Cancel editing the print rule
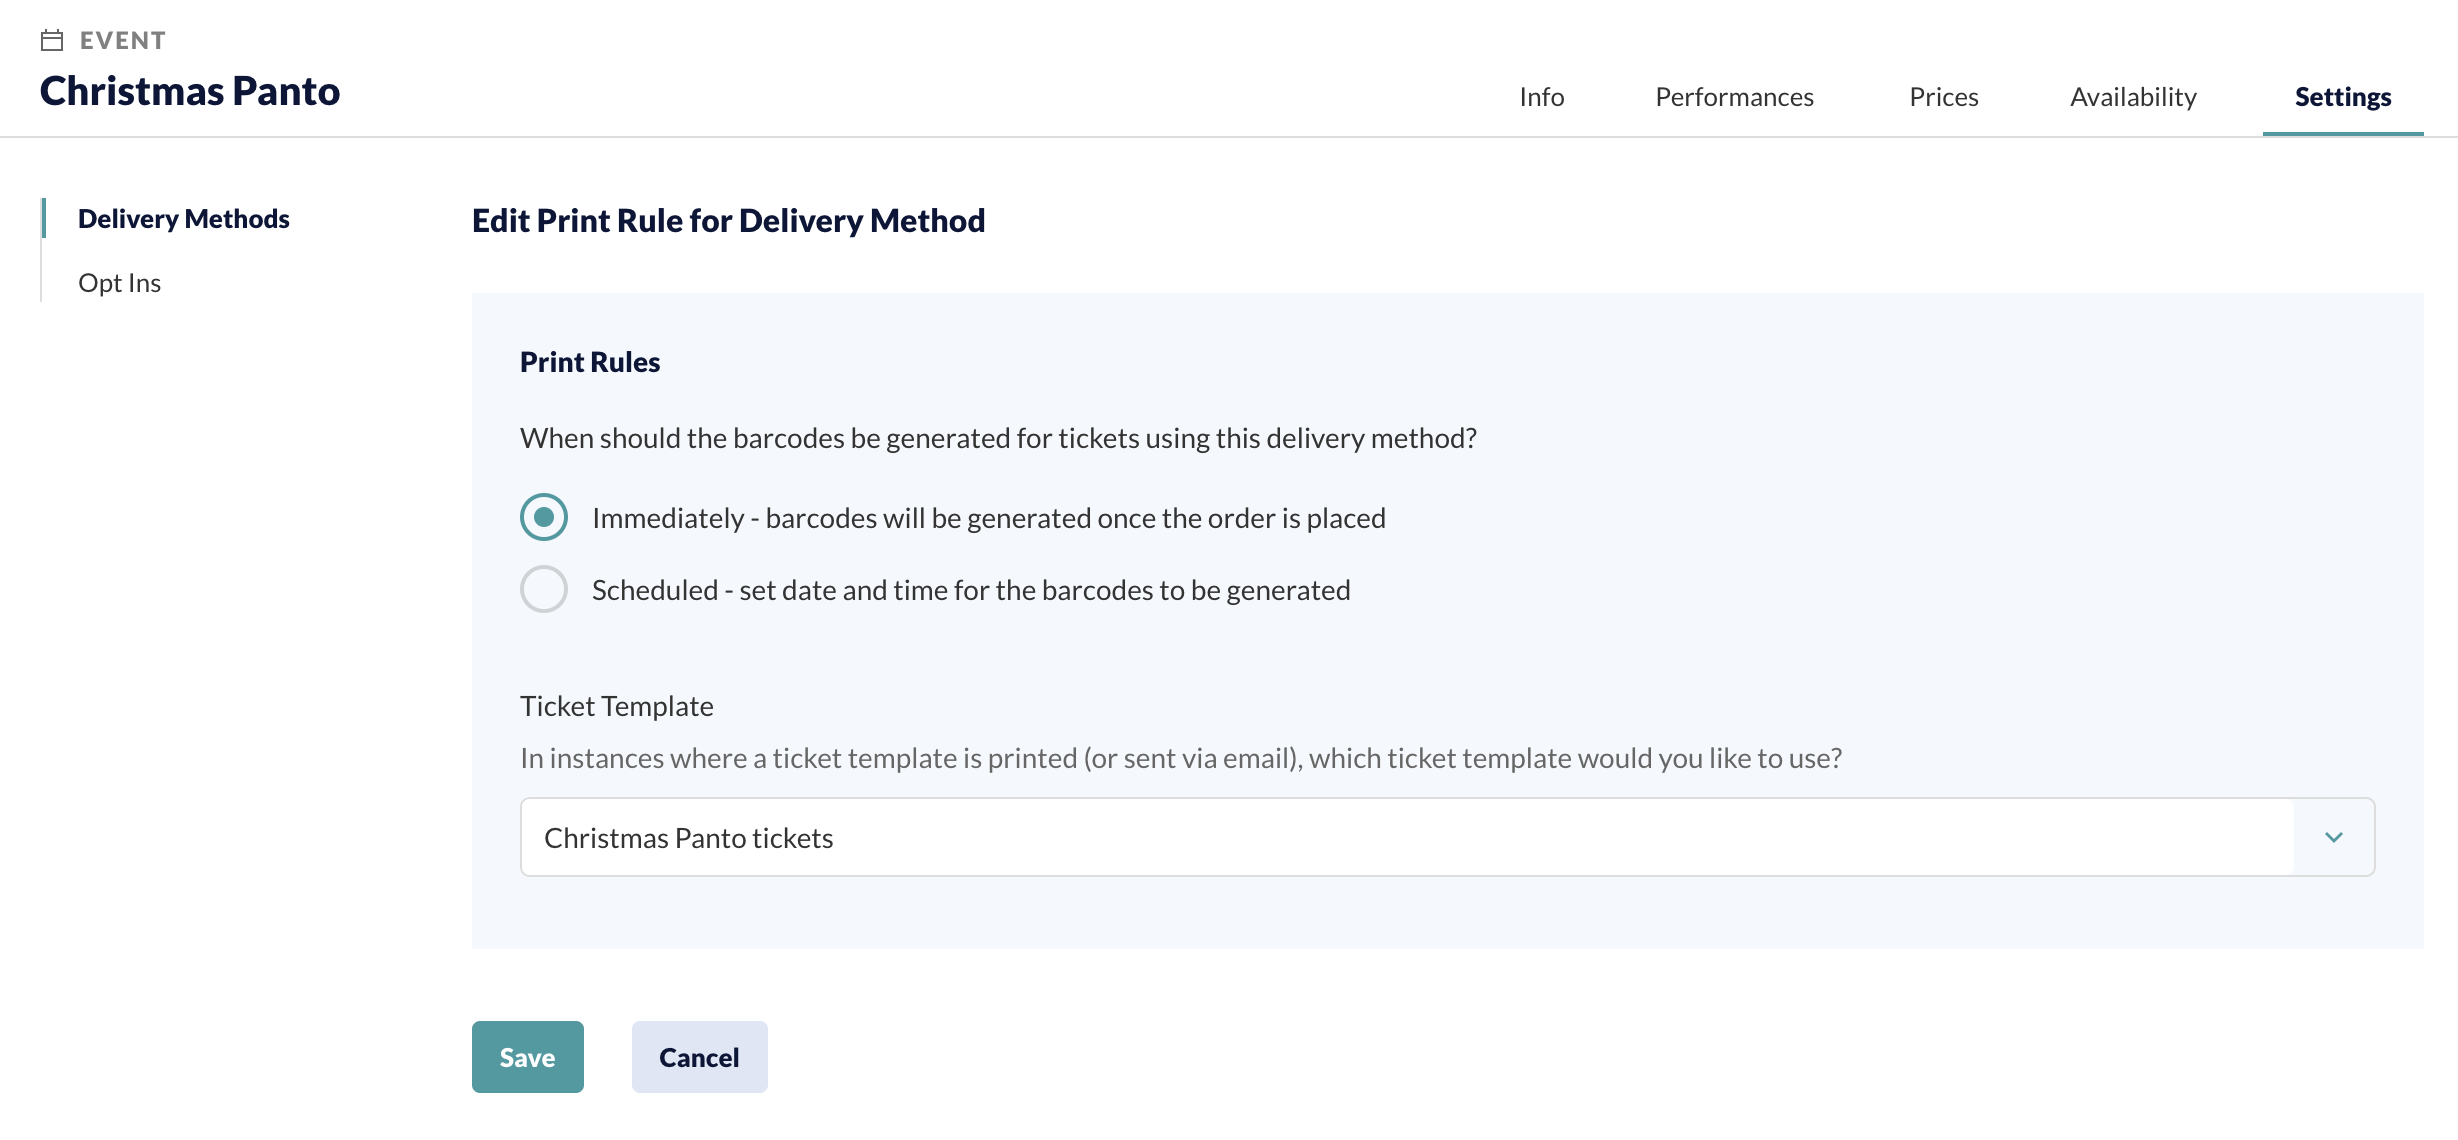This screenshot has width=2458, height=1140. point(700,1057)
